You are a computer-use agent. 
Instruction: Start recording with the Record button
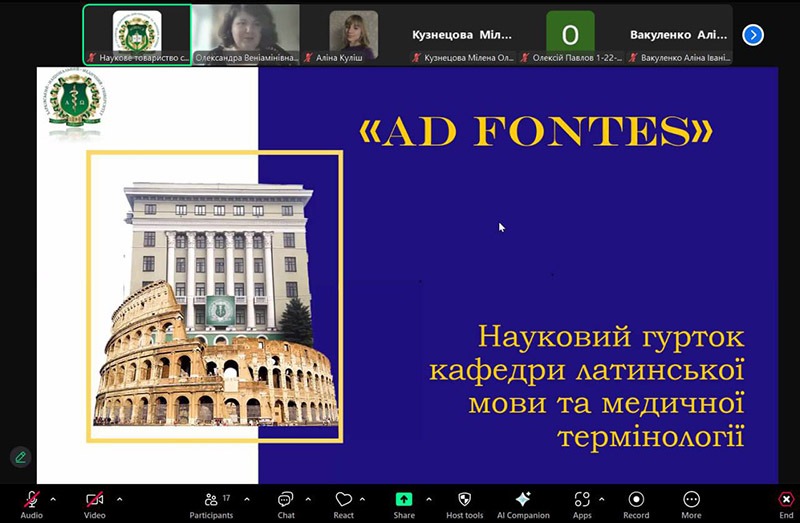[636, 502]
